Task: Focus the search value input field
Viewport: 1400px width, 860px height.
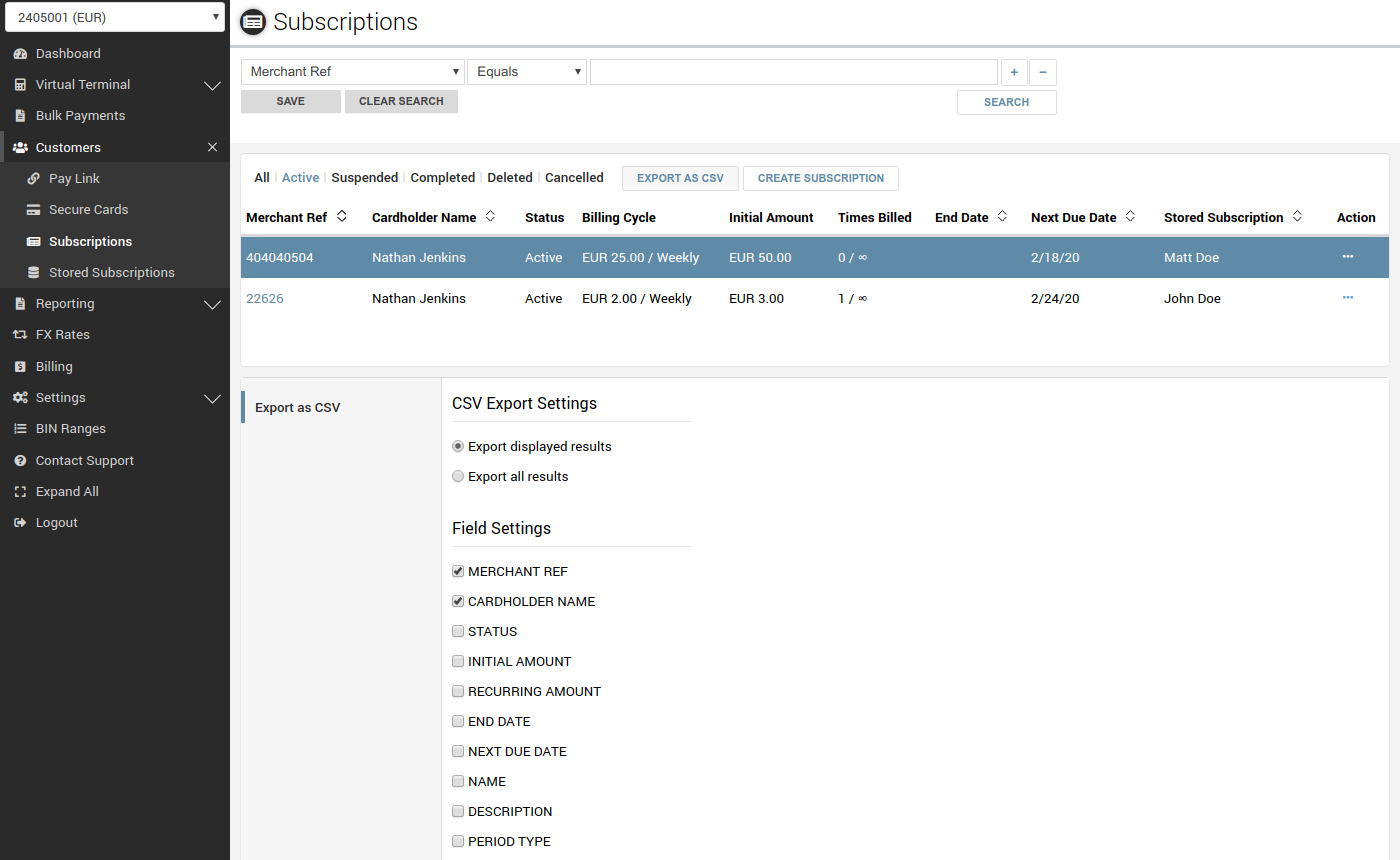Action: click(x=794, y=72)
